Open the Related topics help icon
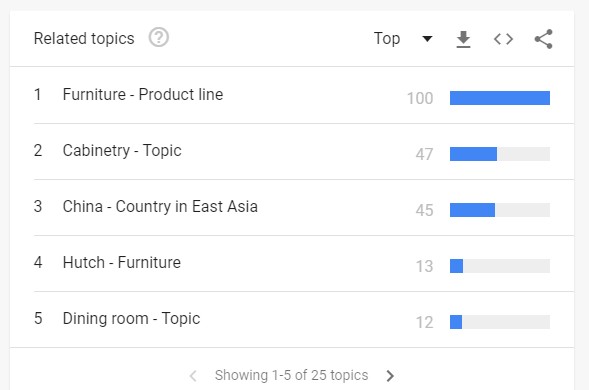This screenshot has width=589, height=390. tap(159, 38)
